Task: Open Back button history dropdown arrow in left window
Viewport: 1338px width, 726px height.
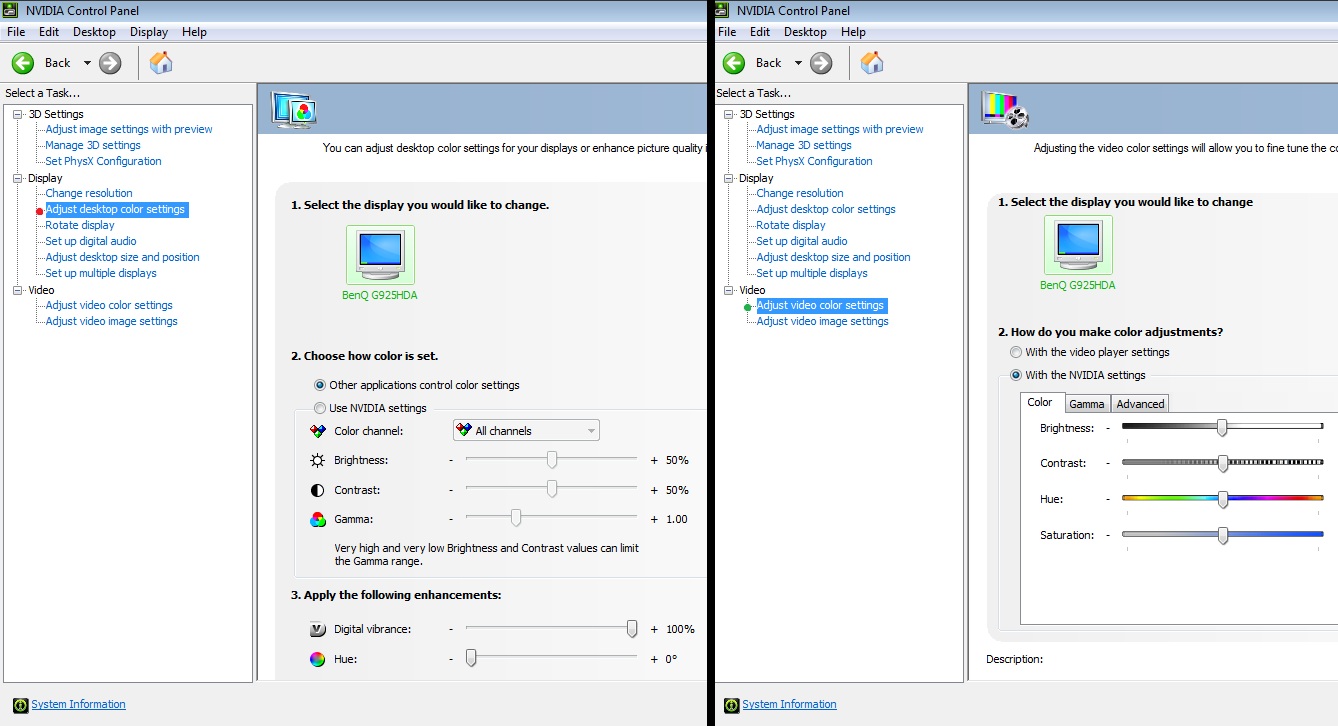Action: point(87,63)
